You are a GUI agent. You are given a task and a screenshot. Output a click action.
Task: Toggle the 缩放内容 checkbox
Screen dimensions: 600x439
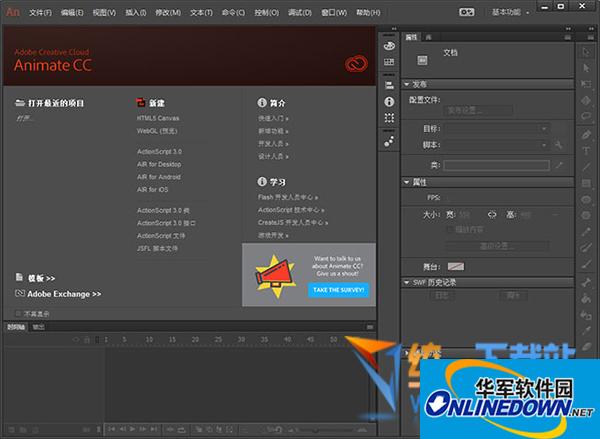click(450, 229)
